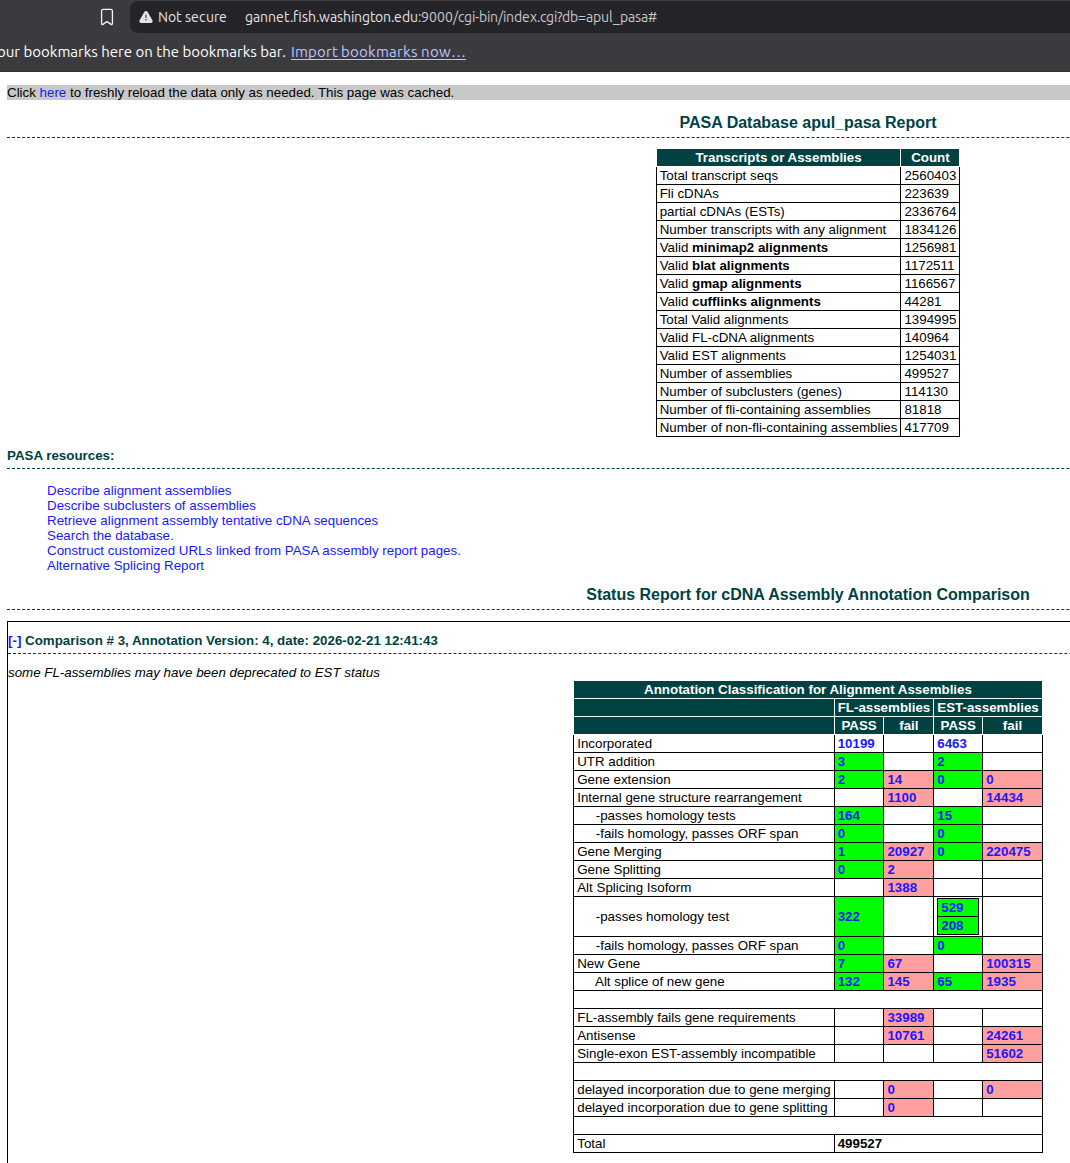Click EST-assemblies Incorporated count 6463
This screenshot has height=1163, width=1070.
(x=952, y=744)
